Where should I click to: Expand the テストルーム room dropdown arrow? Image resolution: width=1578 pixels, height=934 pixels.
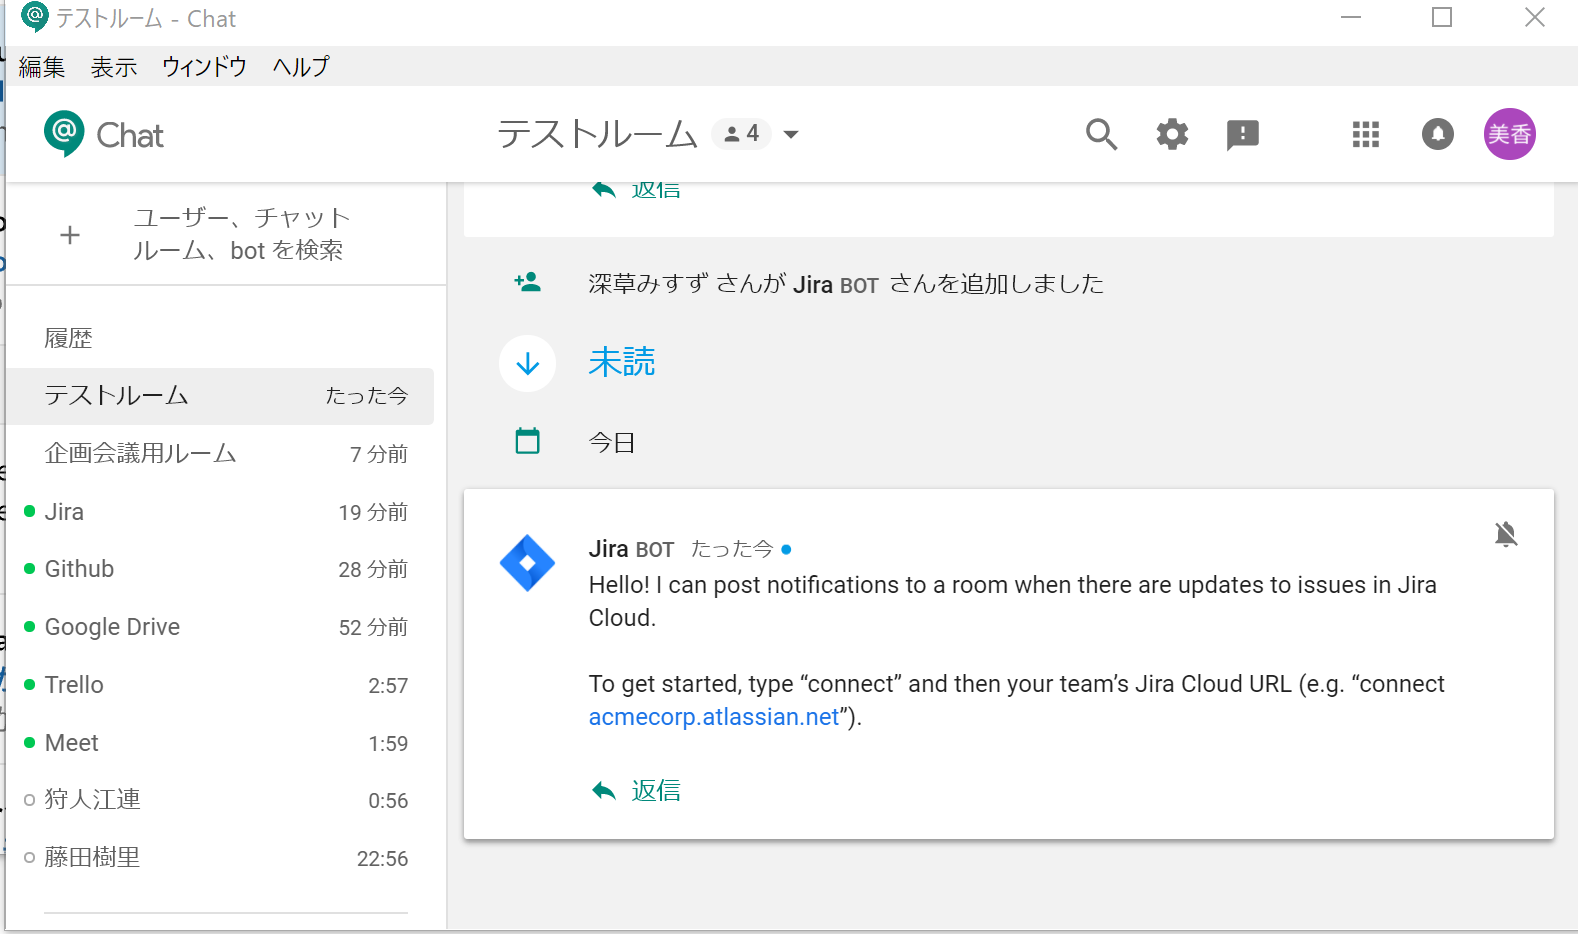point(791,134)
